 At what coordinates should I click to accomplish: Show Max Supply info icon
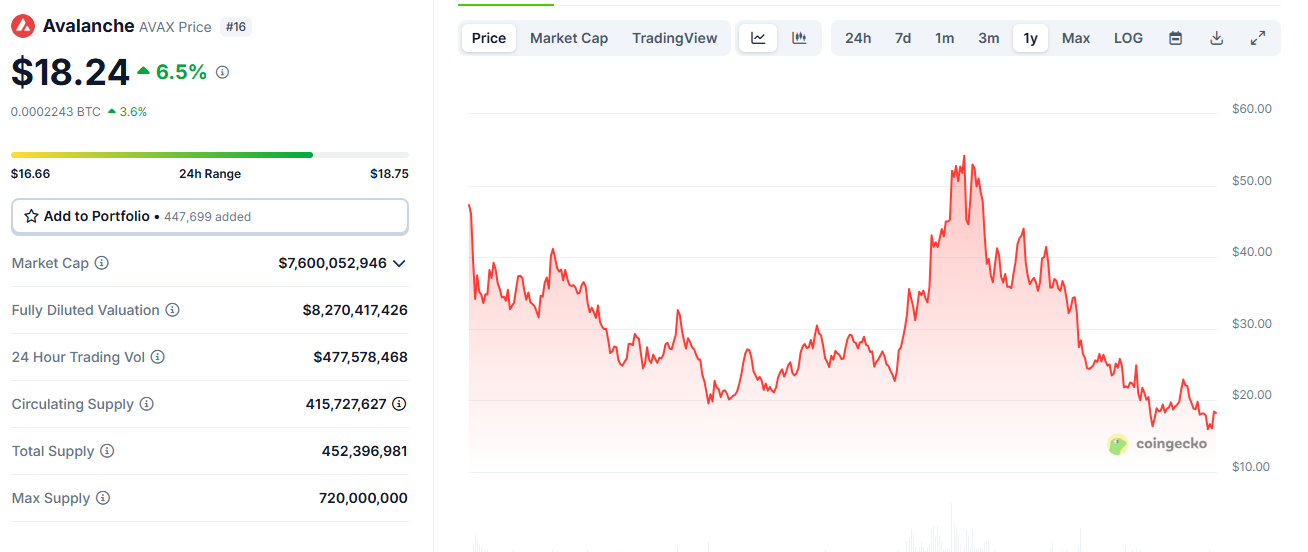[x=103, y=498]
